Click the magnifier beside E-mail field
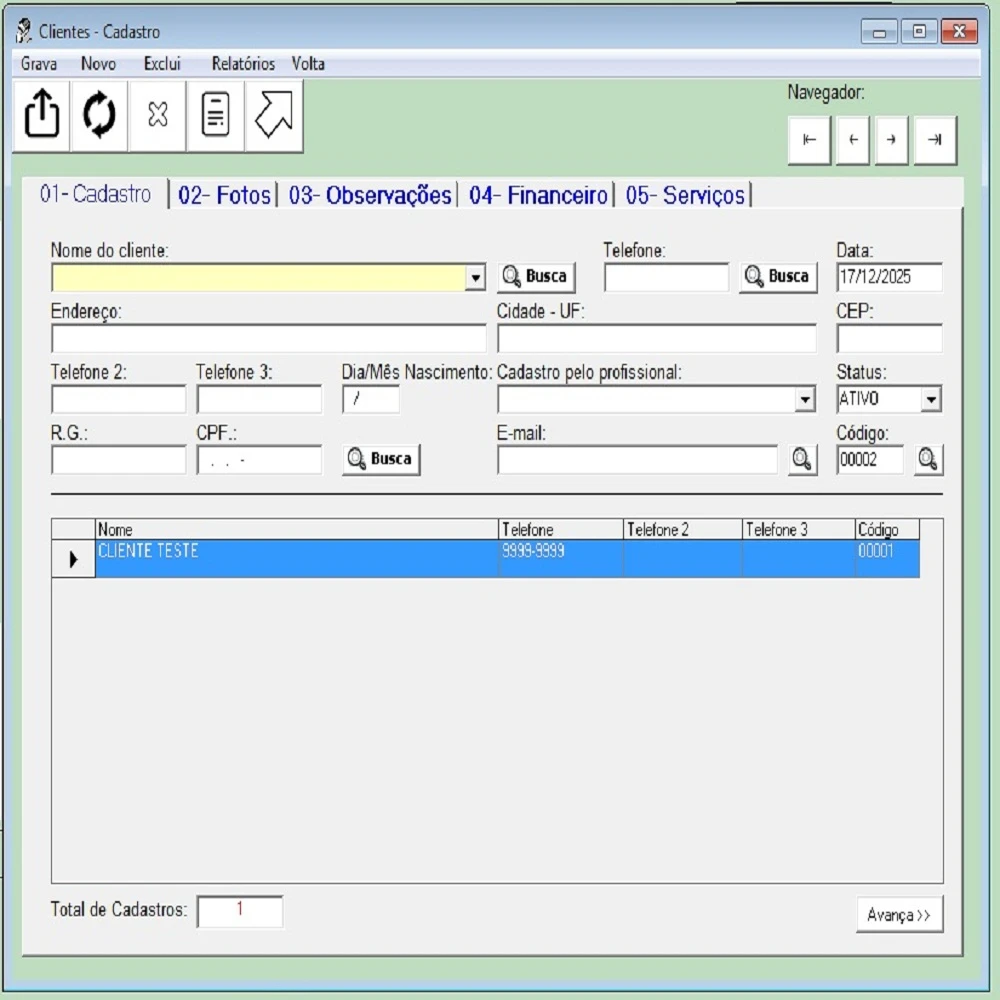The width and height of the screenshot is (1000, 1000). click(x=802, y=459)
